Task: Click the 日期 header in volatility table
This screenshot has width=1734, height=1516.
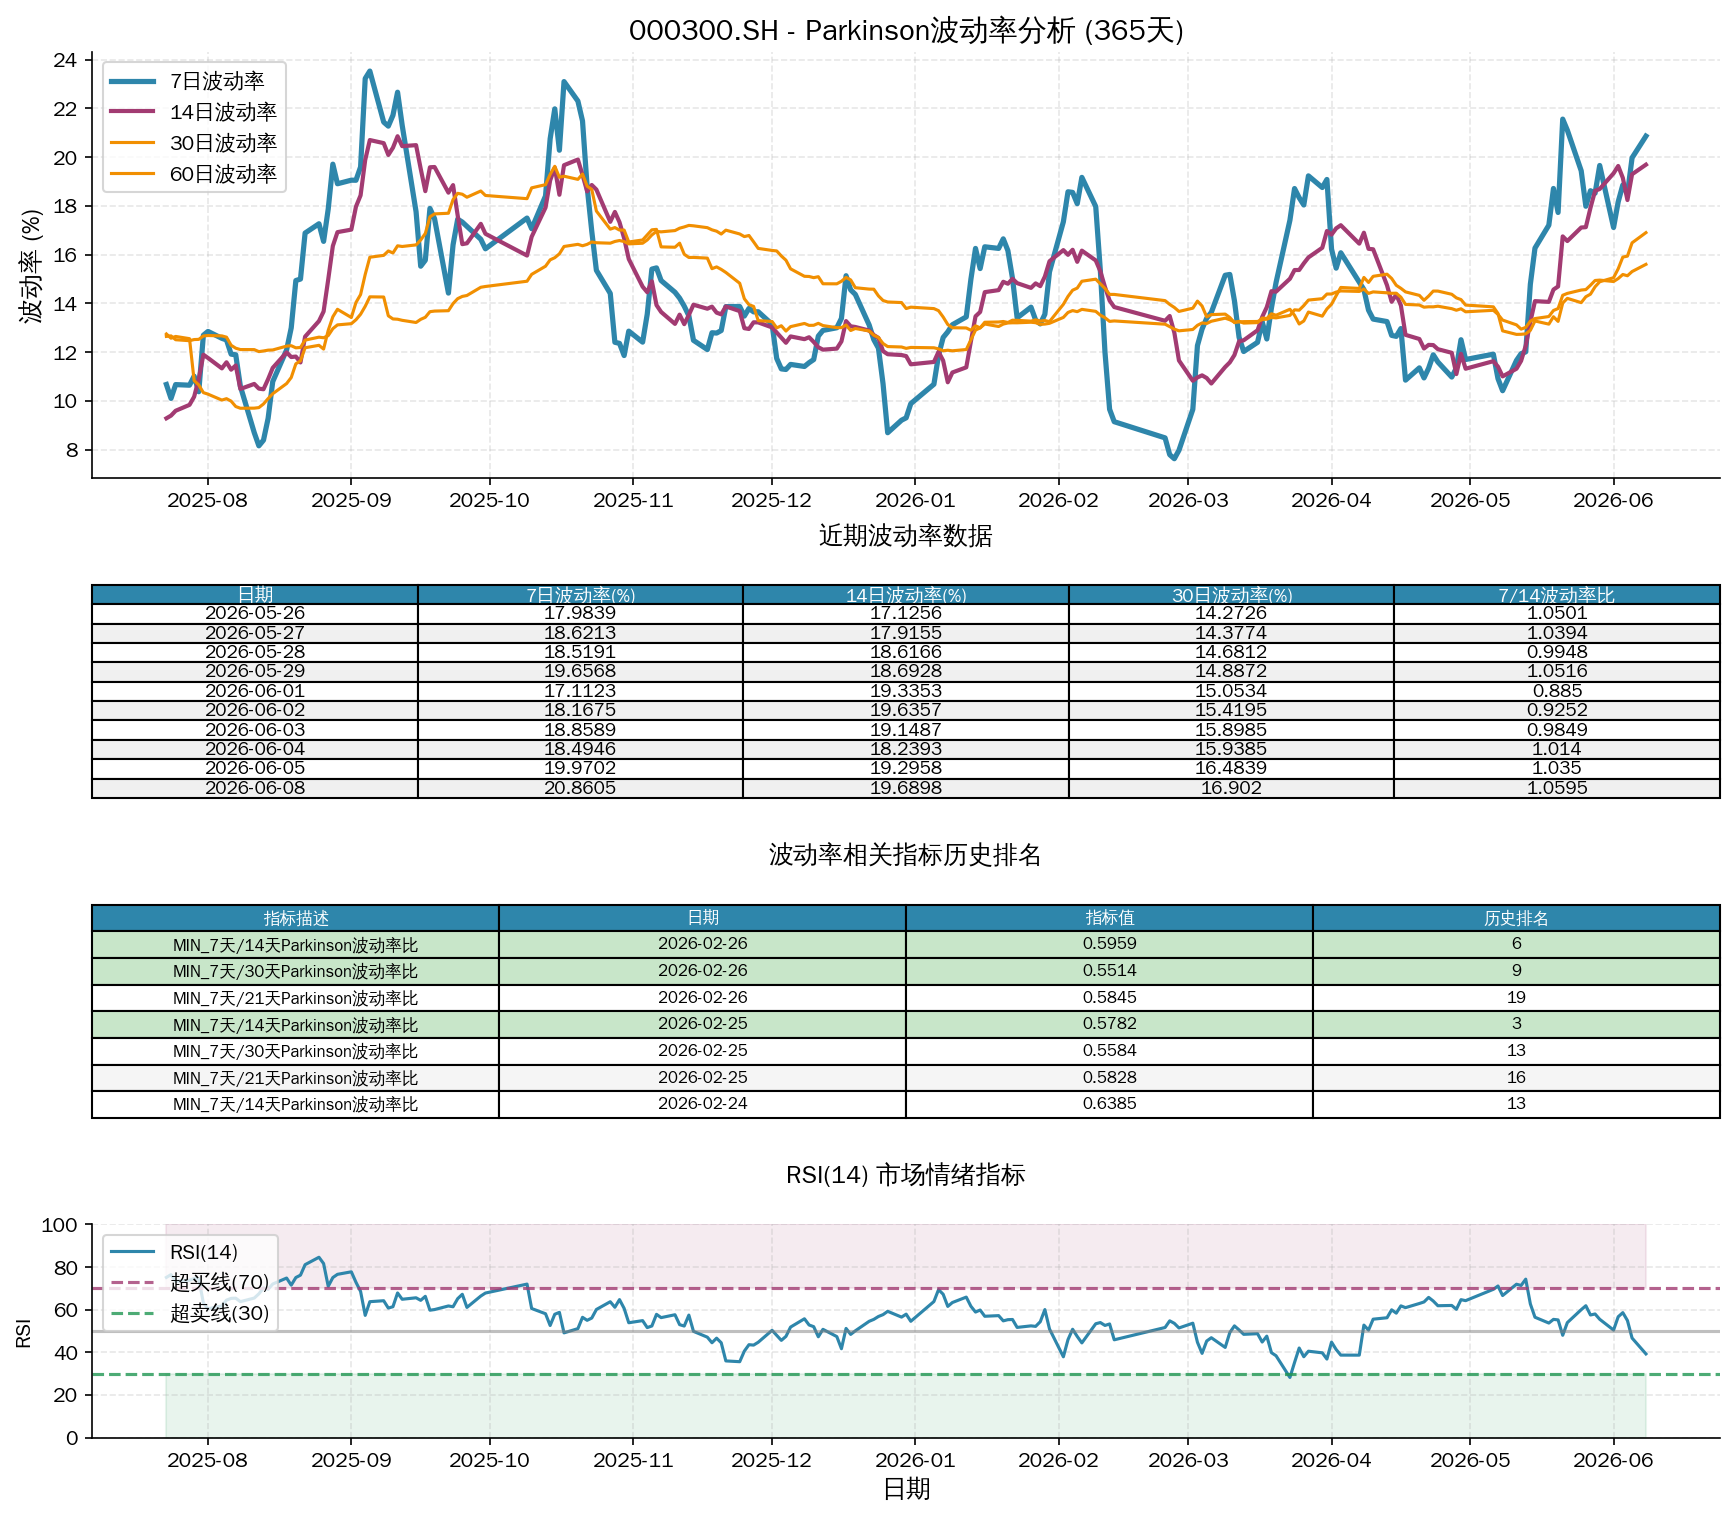Action: point(255,595)
